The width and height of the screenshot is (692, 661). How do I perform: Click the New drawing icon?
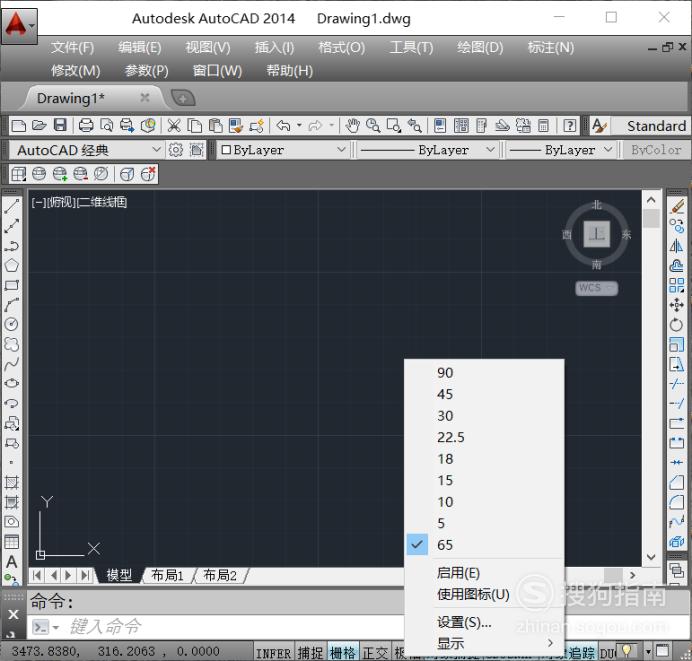click(18, 126)
